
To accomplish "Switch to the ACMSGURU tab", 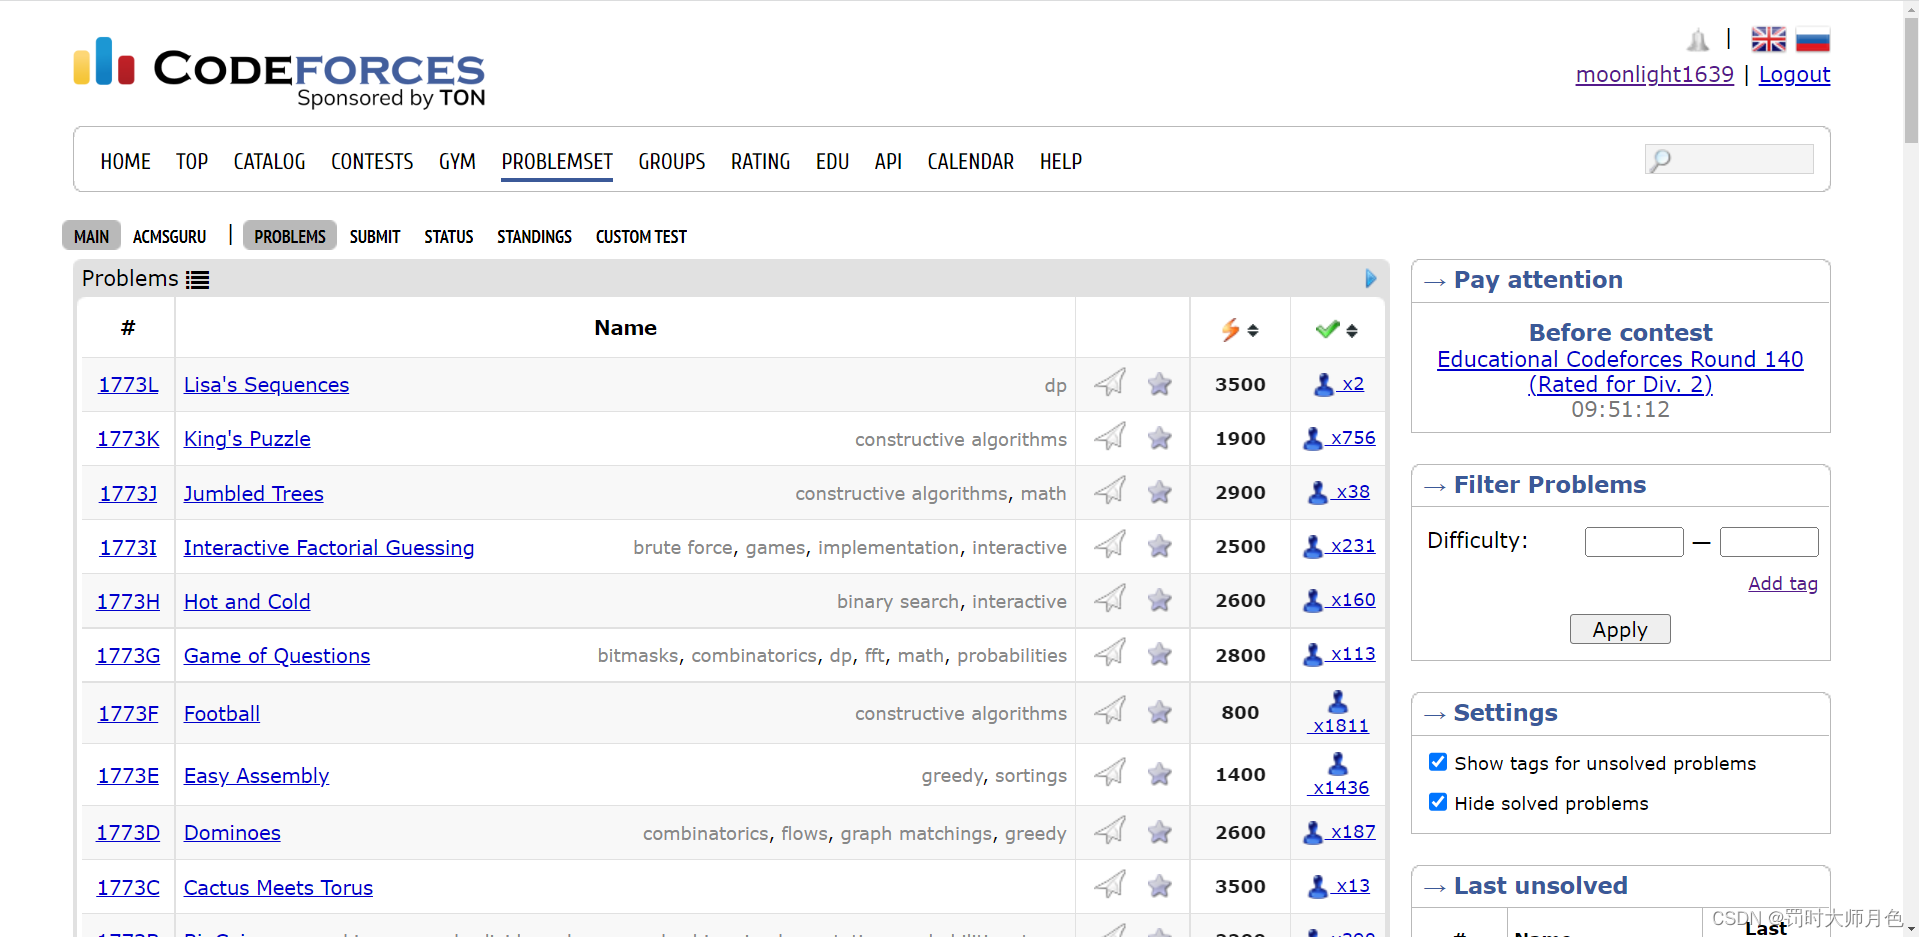I will click(x=169, y=237).
